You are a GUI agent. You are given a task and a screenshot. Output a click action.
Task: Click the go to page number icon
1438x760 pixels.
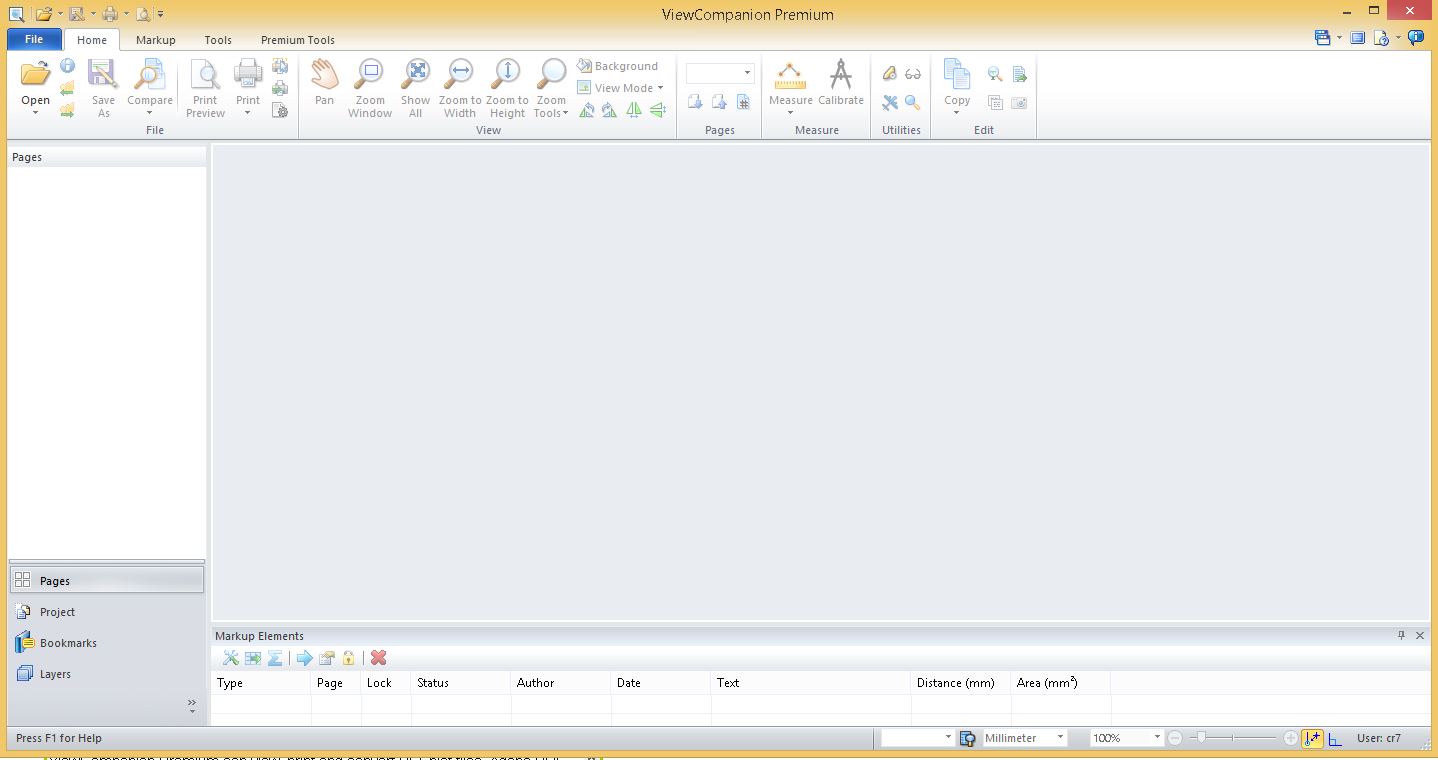click(x=743, y=102)
